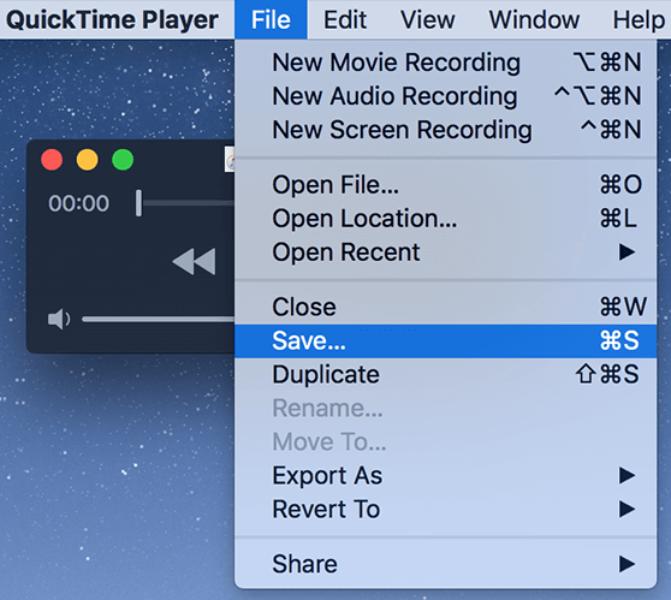Click the playback timeline scrubber handle
Image resolution: width=671 pixels, height=600 pixels.
click(139, 203)
